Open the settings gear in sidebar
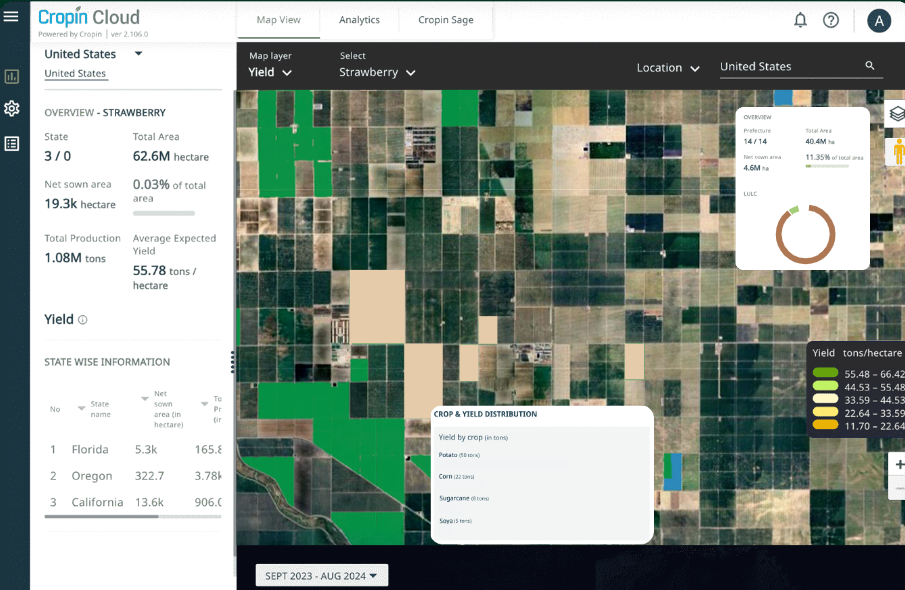The height and width of the screenshot is (590, 905). point(12,109)
